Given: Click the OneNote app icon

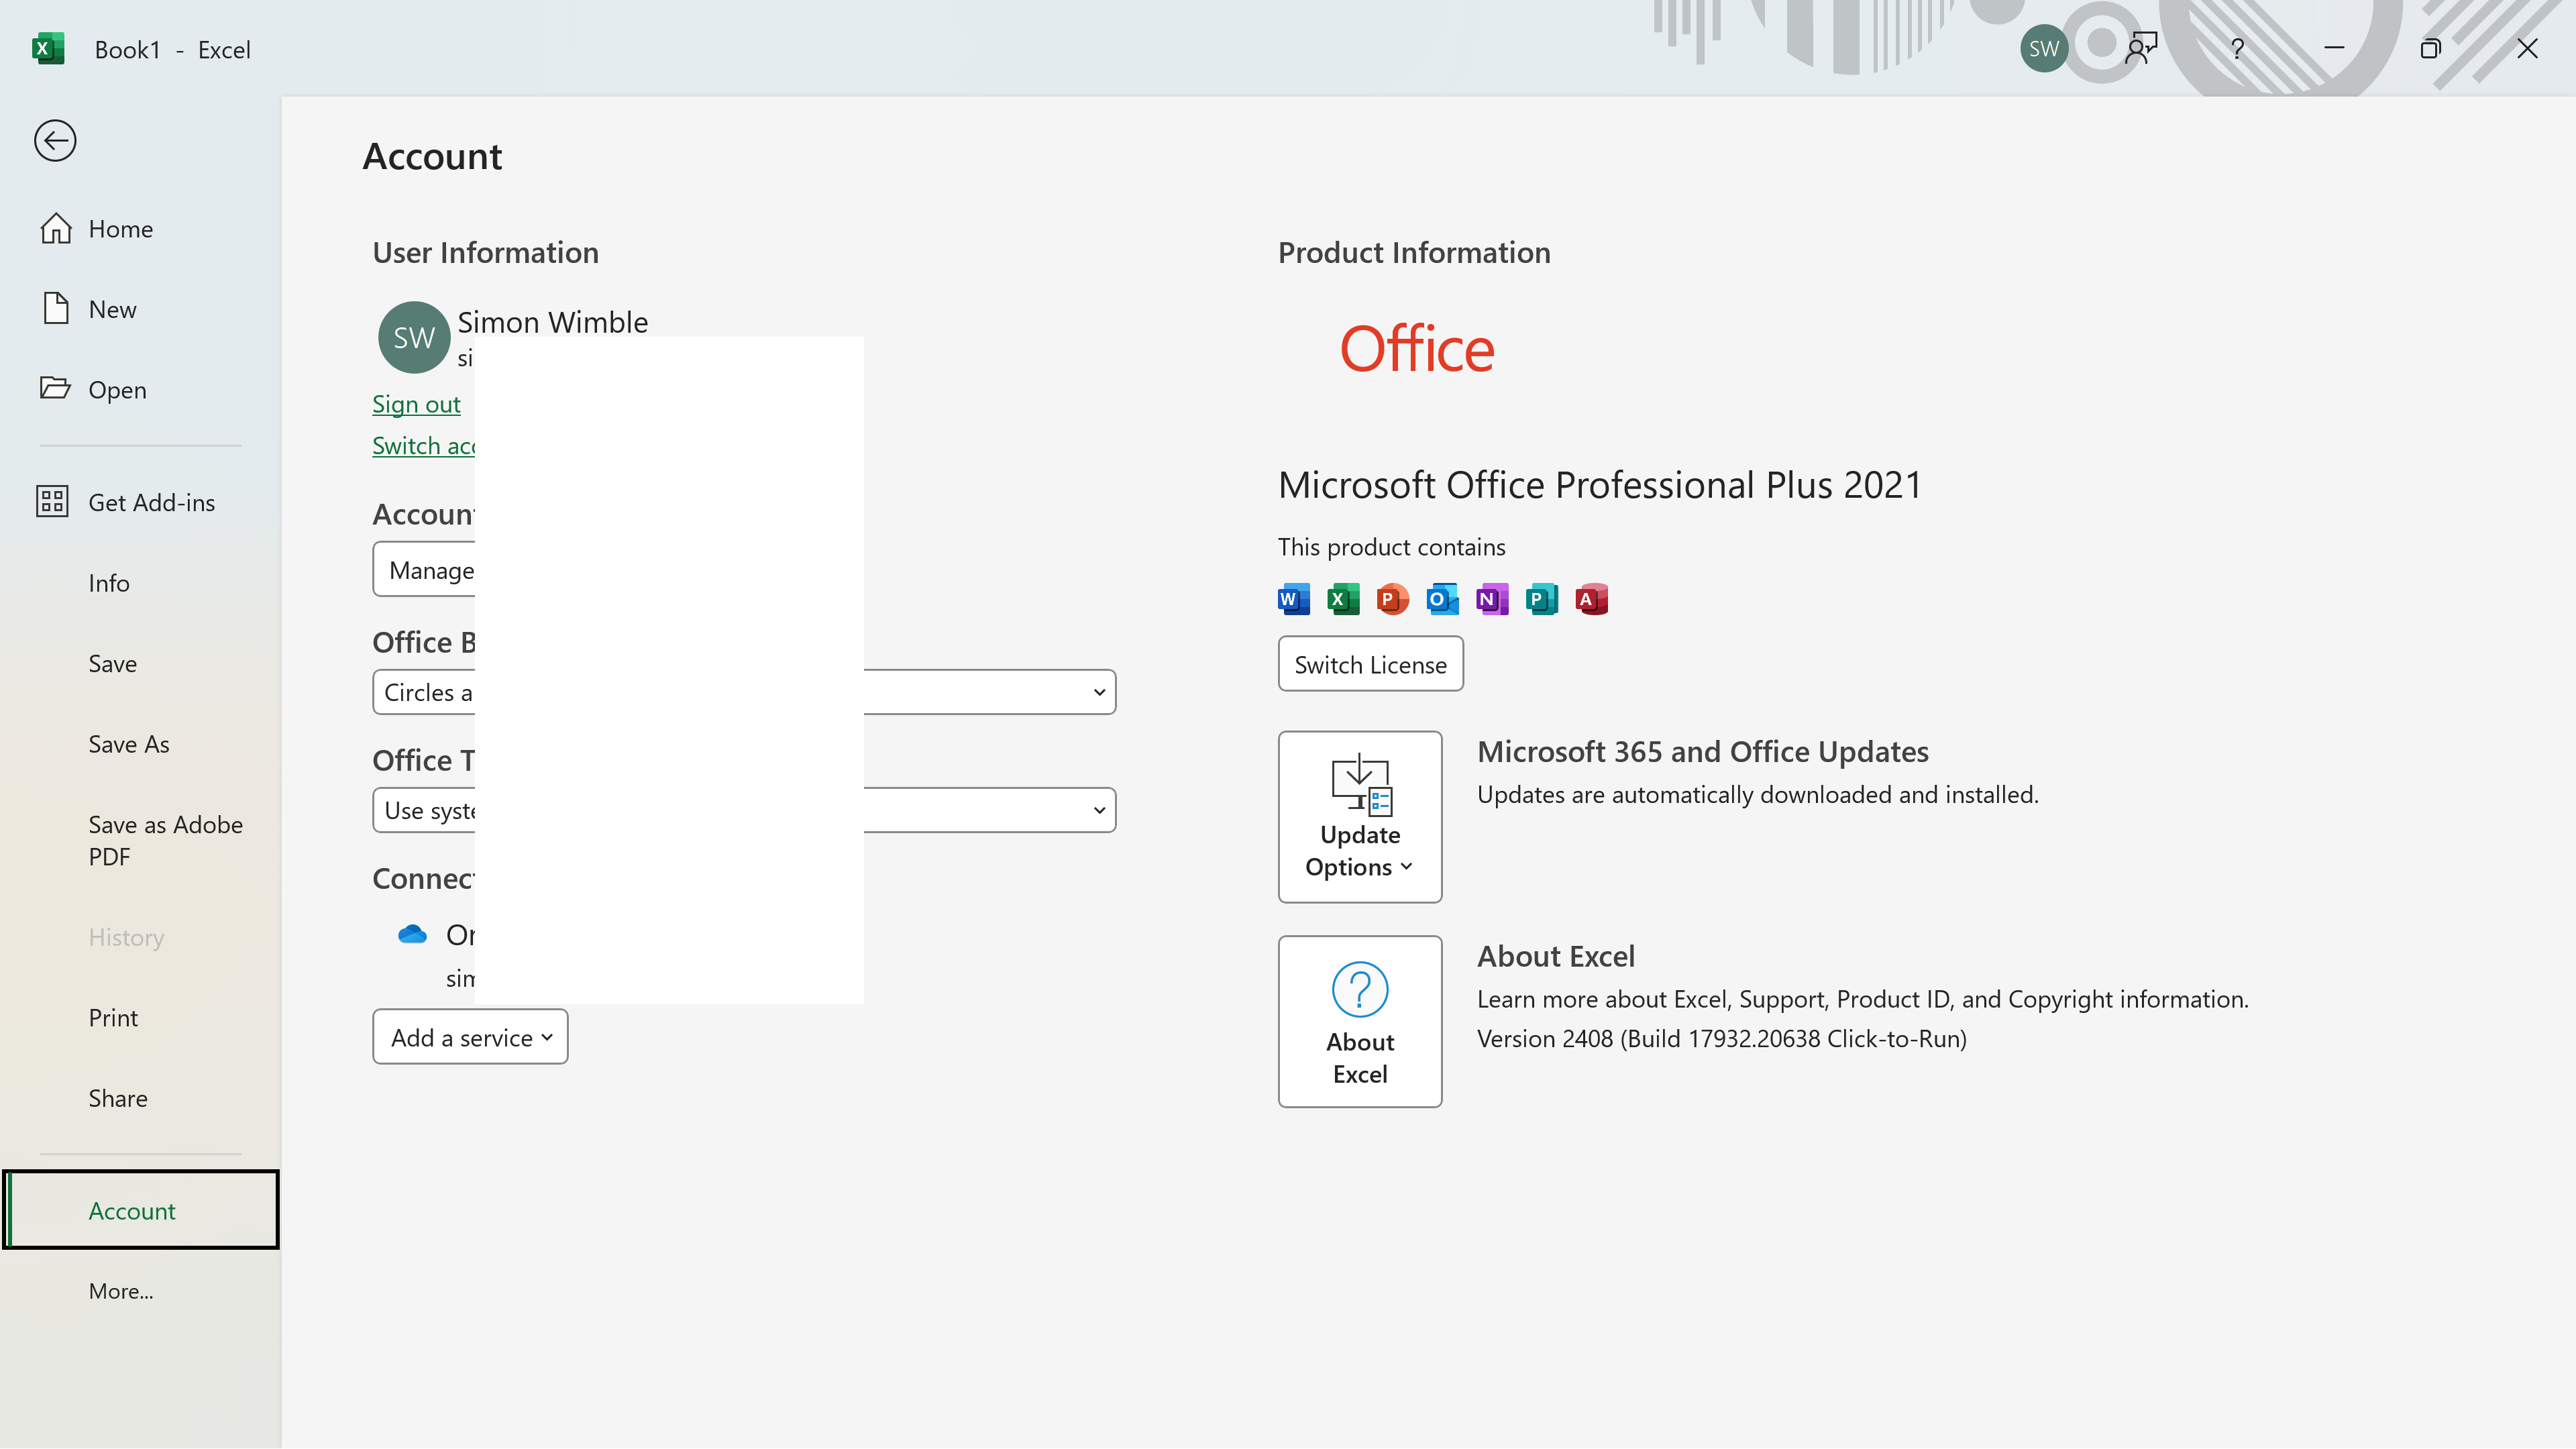Looking at the screenshot, I should 1491,599.
